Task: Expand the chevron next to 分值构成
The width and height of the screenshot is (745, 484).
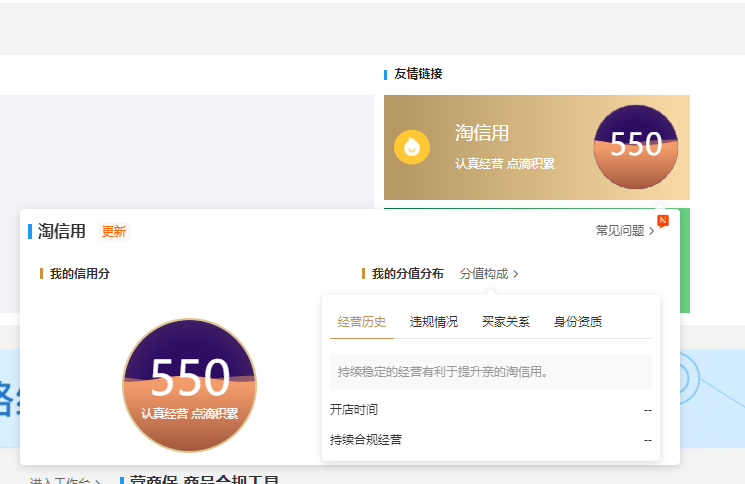Action: point(516,274)
